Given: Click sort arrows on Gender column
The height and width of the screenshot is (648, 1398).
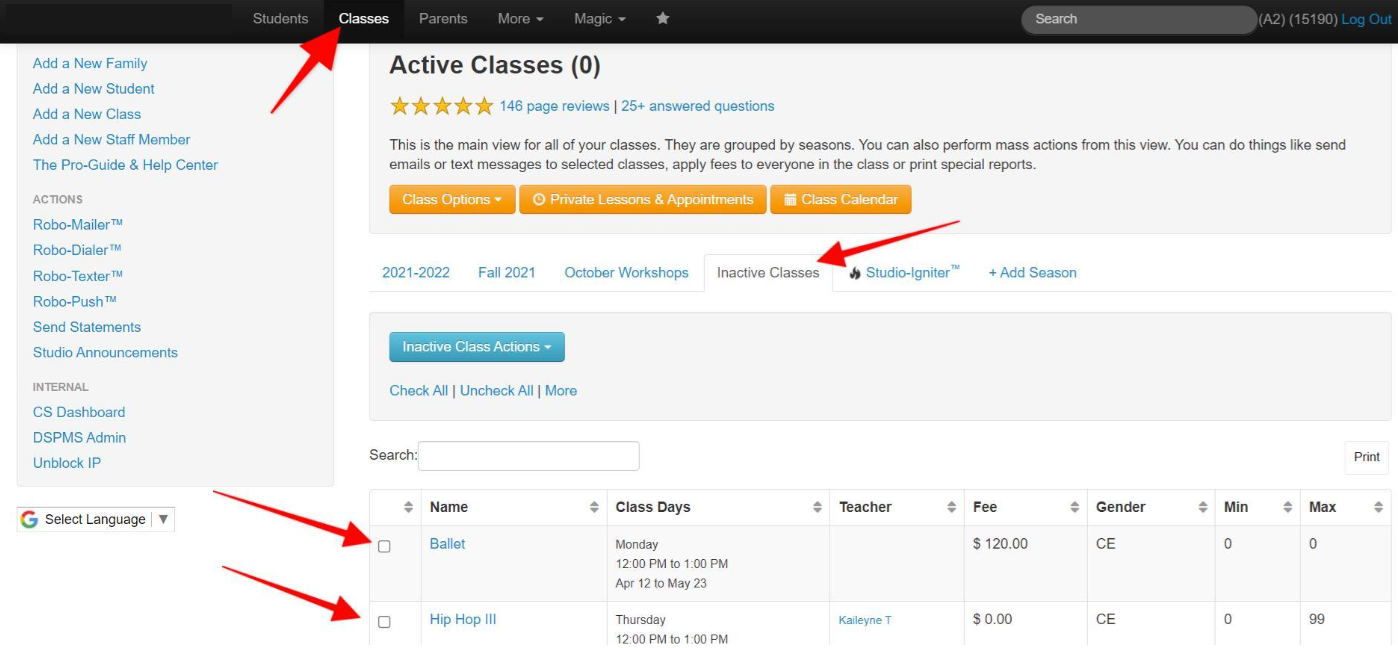Looking at the screenshot, I should click(1202, 507).
